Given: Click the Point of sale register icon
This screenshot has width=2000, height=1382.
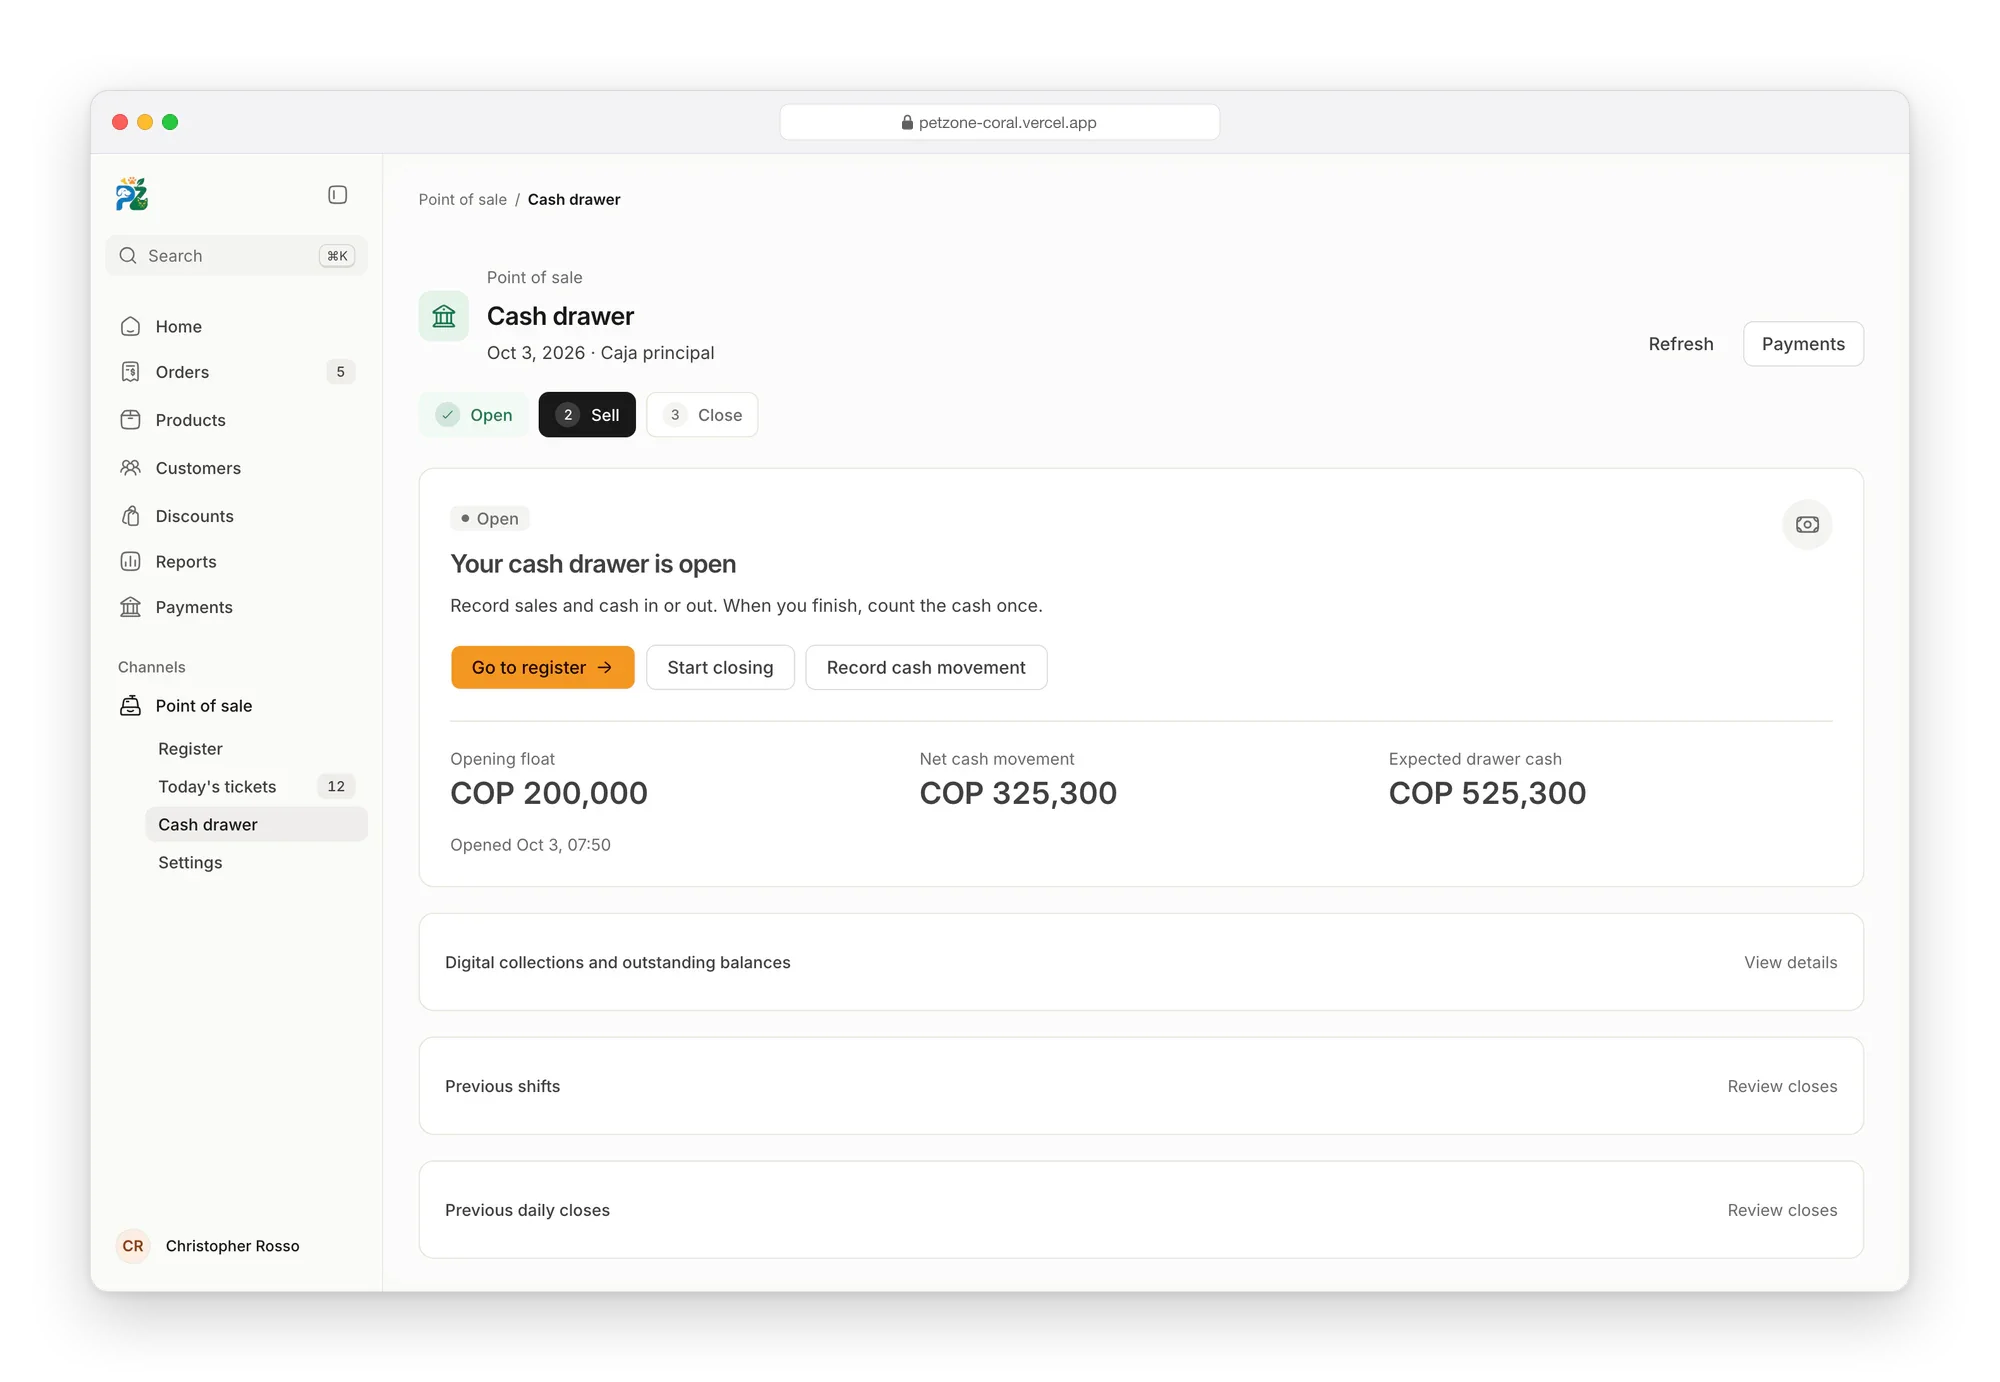Looking at the screenshot, I should [130, 706].
